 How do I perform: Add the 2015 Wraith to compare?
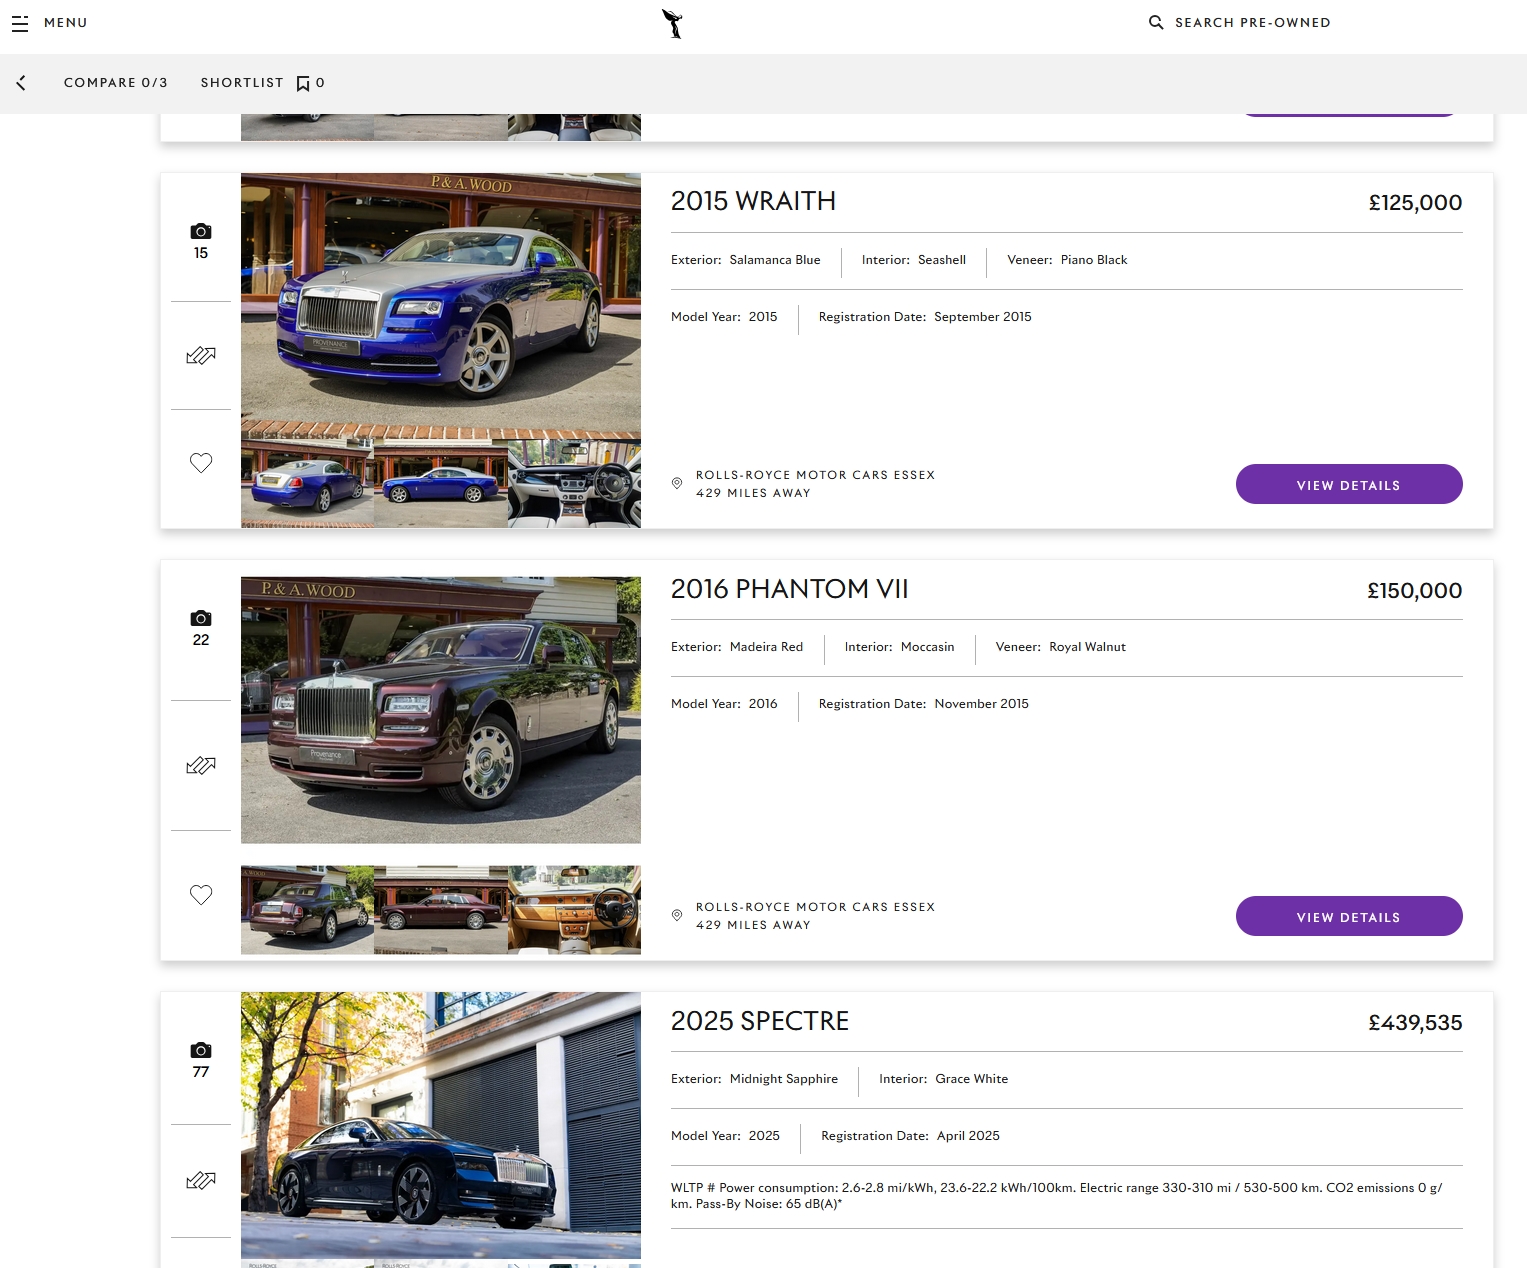click(x=201, y=356)
